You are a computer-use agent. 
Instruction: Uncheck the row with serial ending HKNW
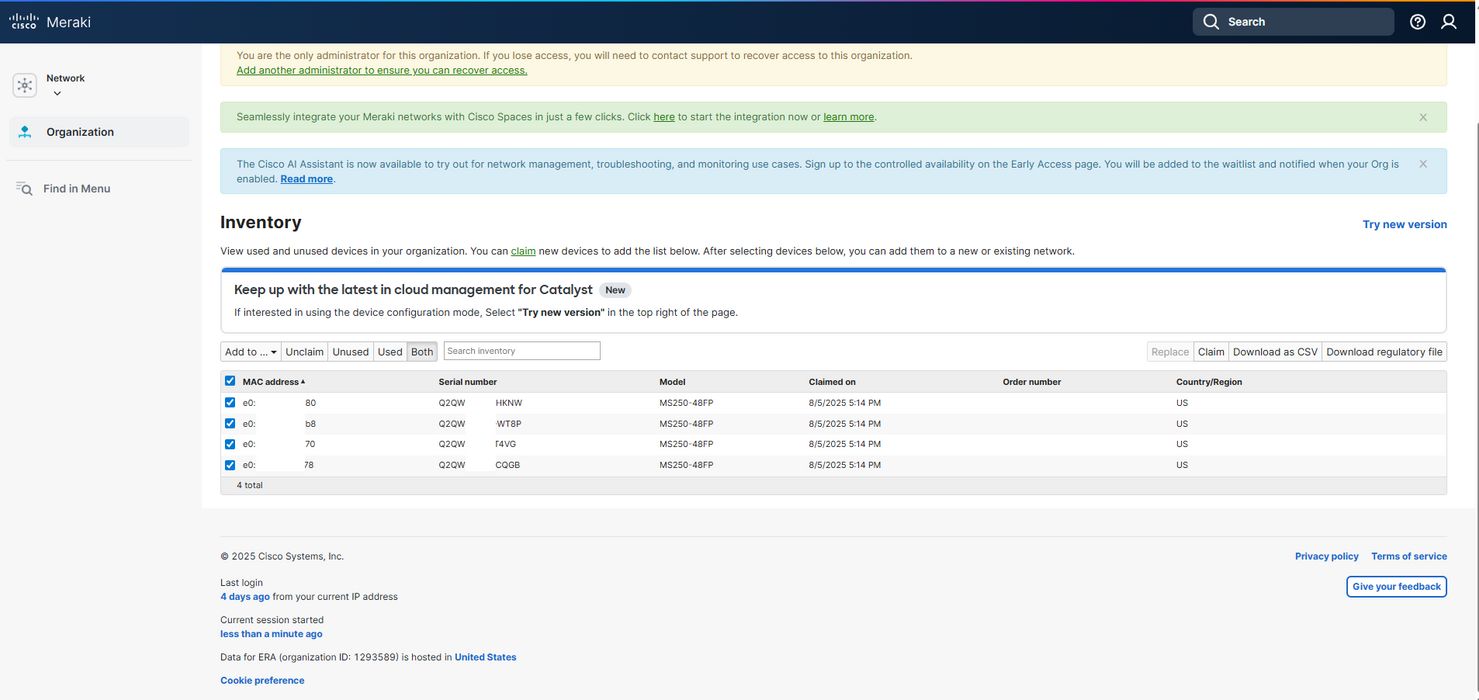tap(230, 403)
